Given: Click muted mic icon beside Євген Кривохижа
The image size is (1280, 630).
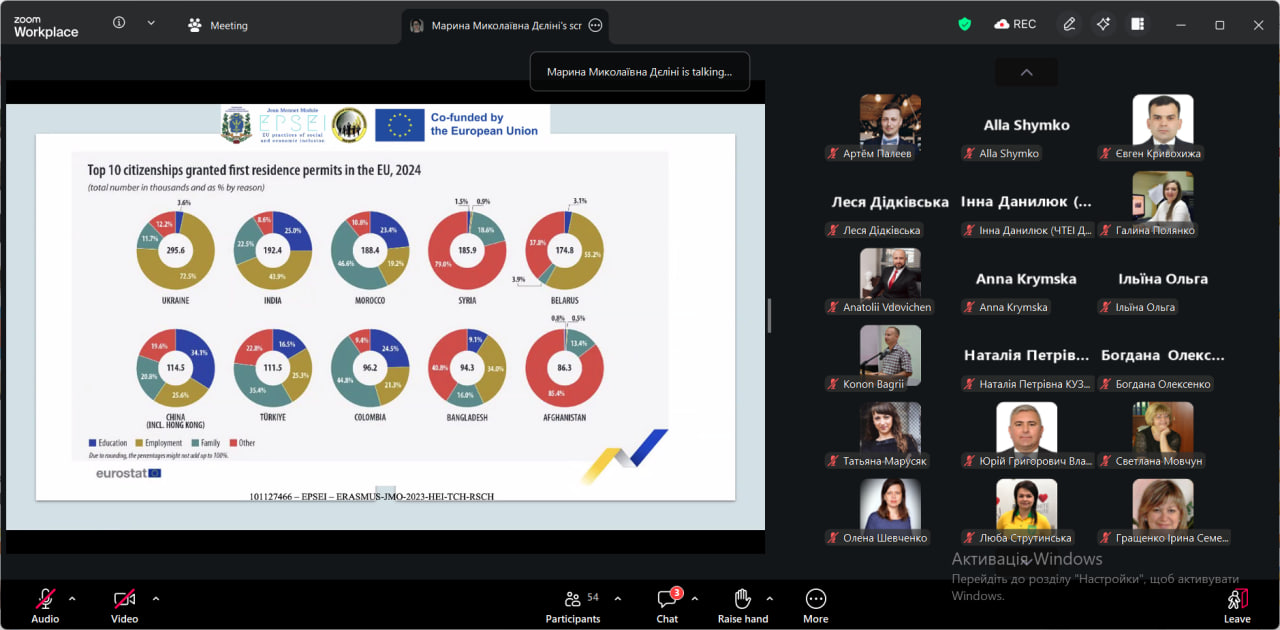Looking at the screenshot, I should pyautogui.click(x=1105, y=153).
